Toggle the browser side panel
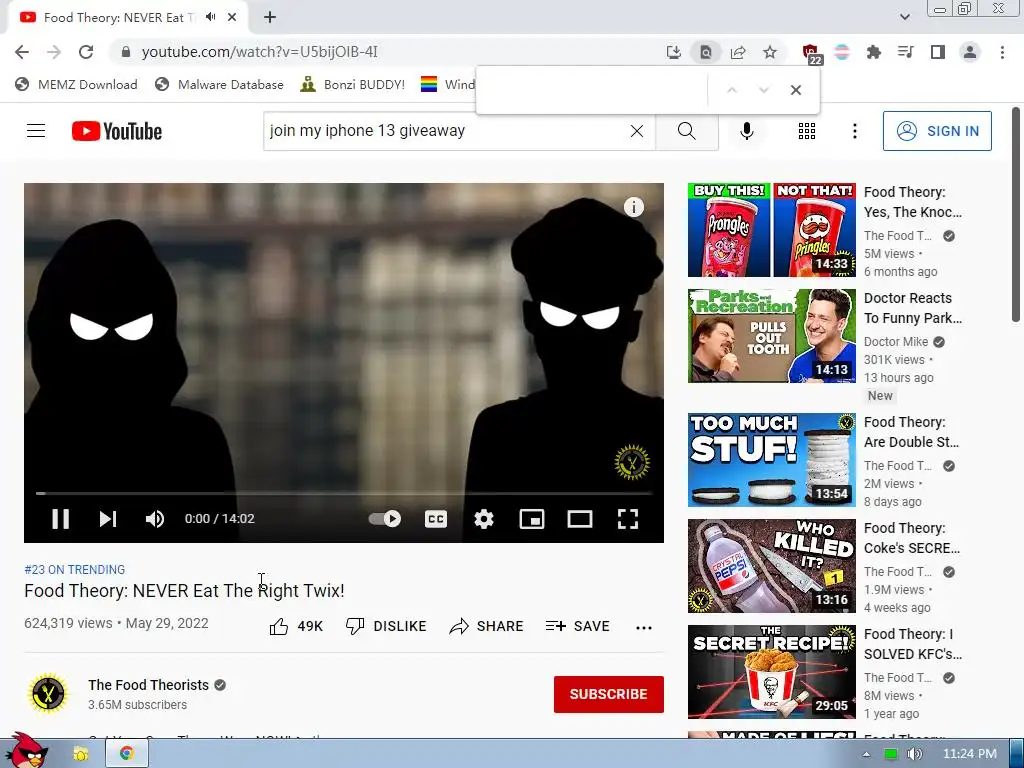Image resolution: width=1024 pixels, height=768 pixels. [938, 52]
